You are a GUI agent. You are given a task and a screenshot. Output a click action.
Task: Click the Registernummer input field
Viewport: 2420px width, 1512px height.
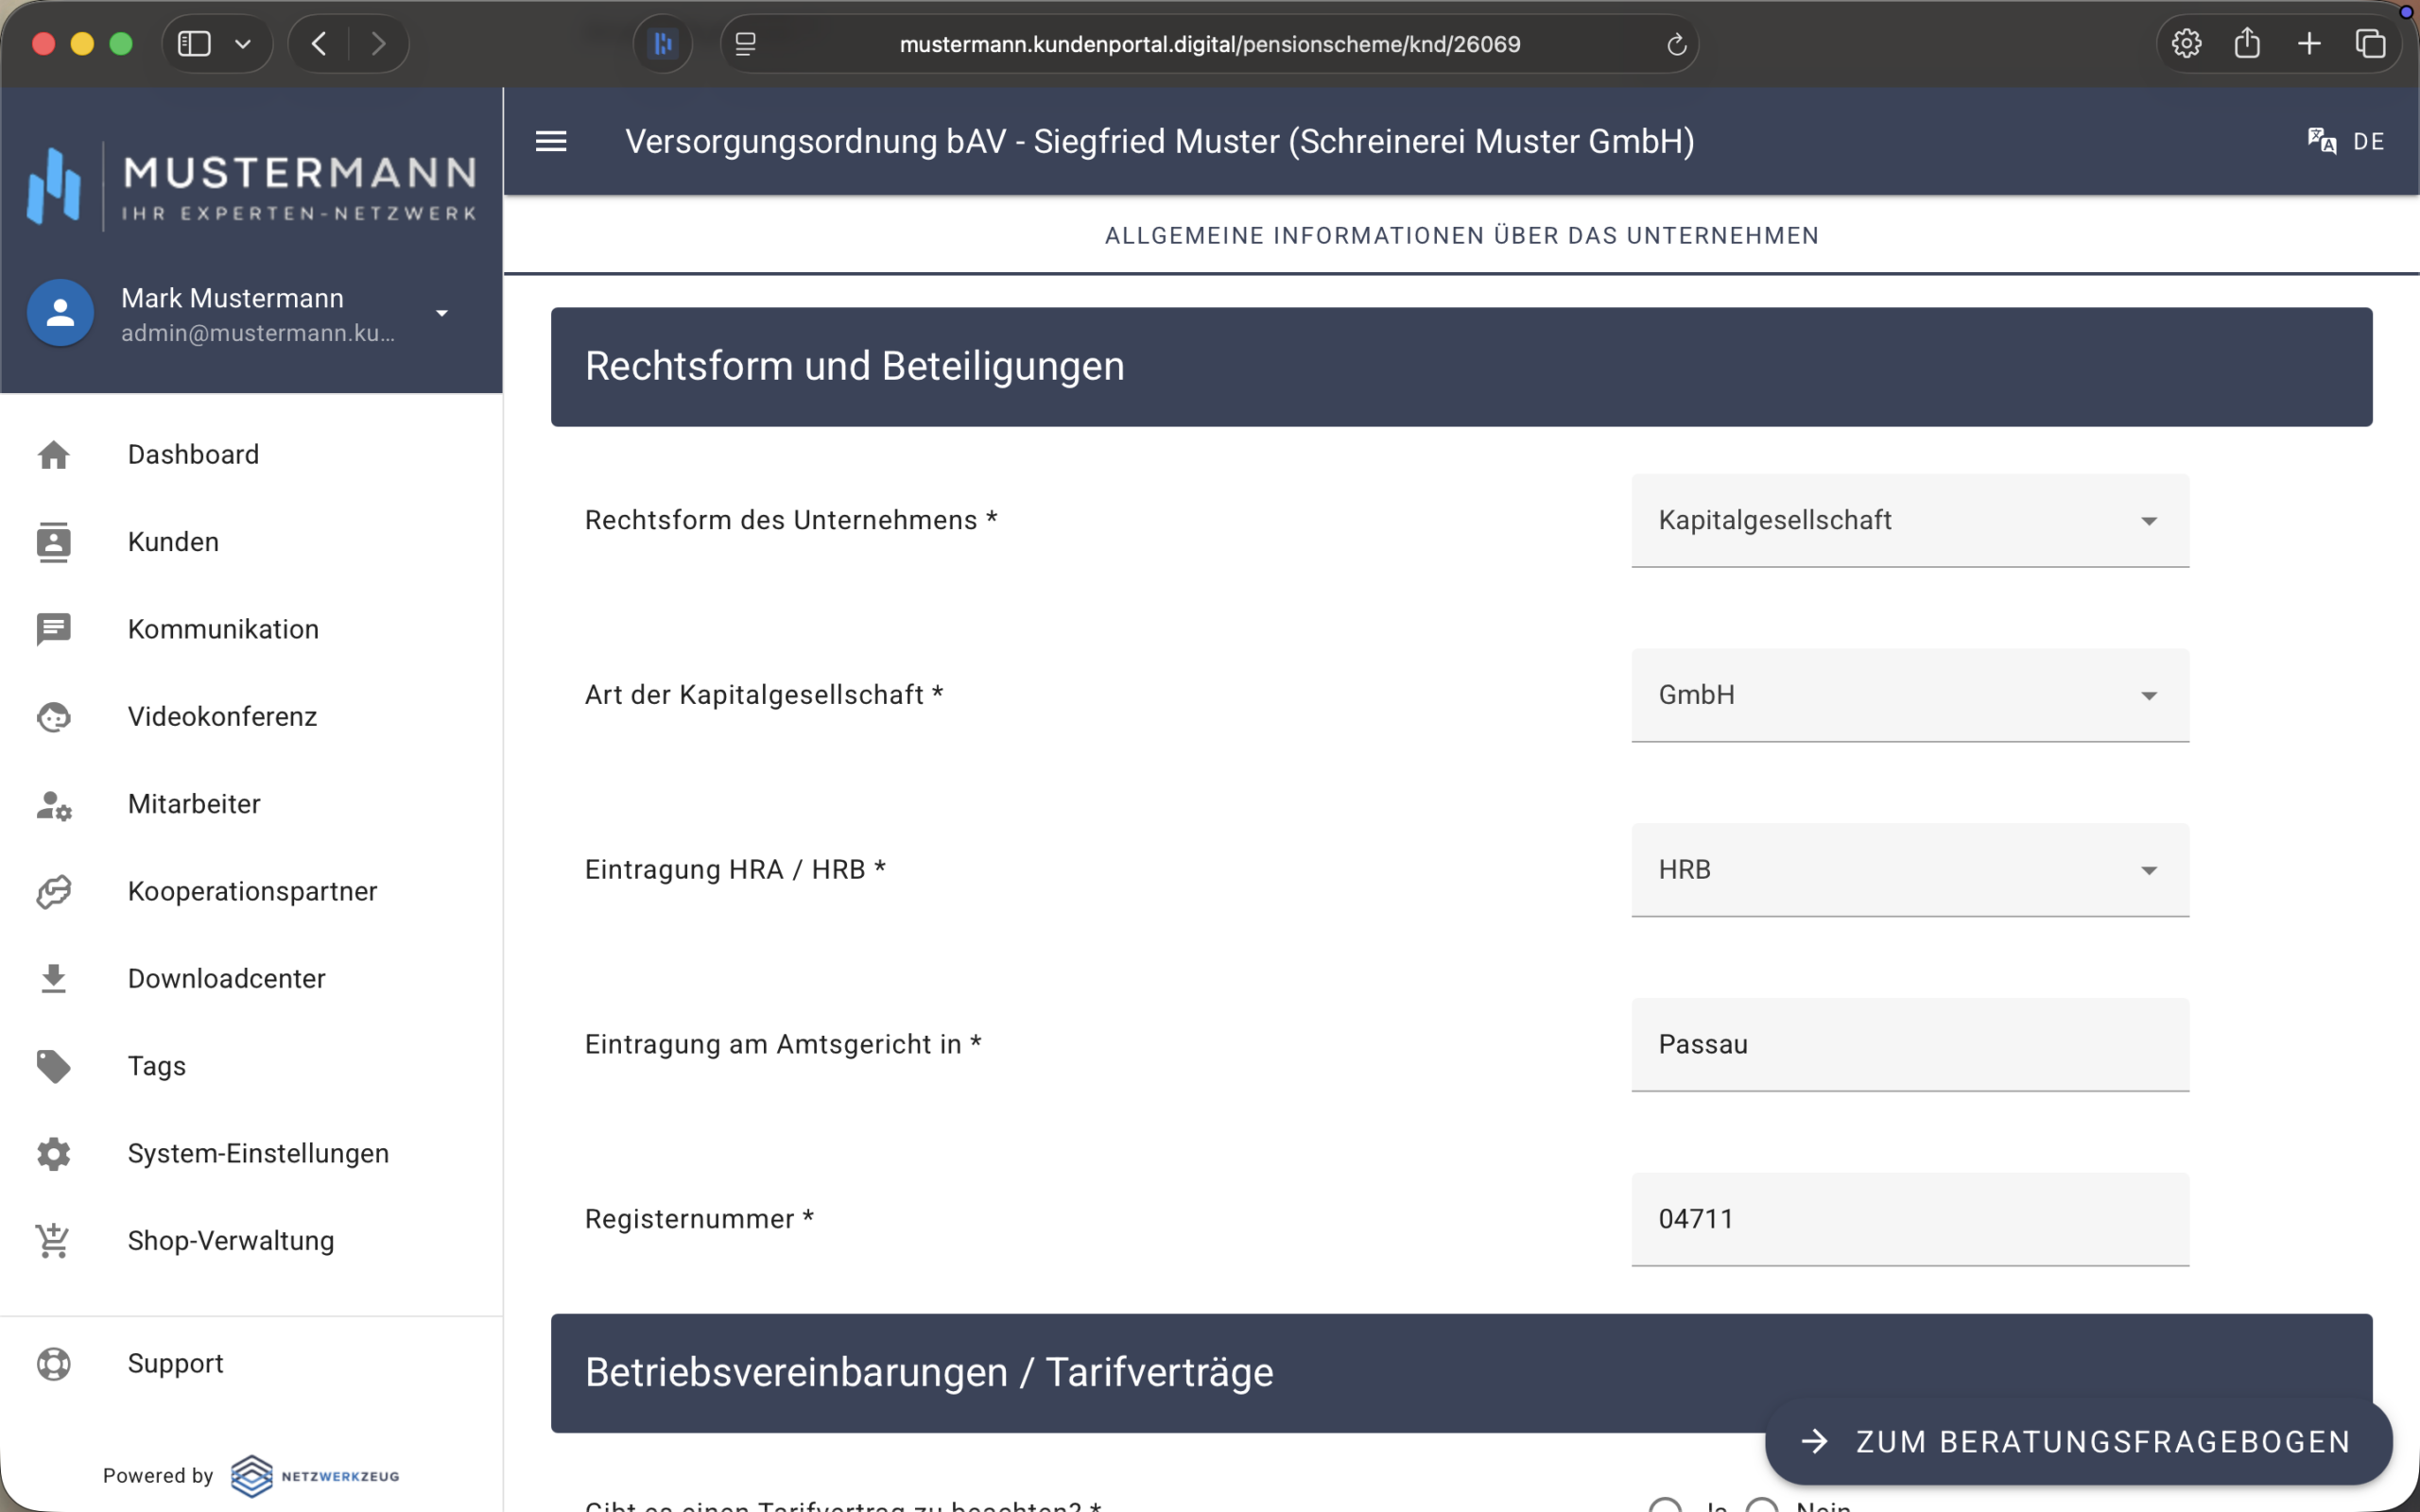(x=1909, y=1219)
